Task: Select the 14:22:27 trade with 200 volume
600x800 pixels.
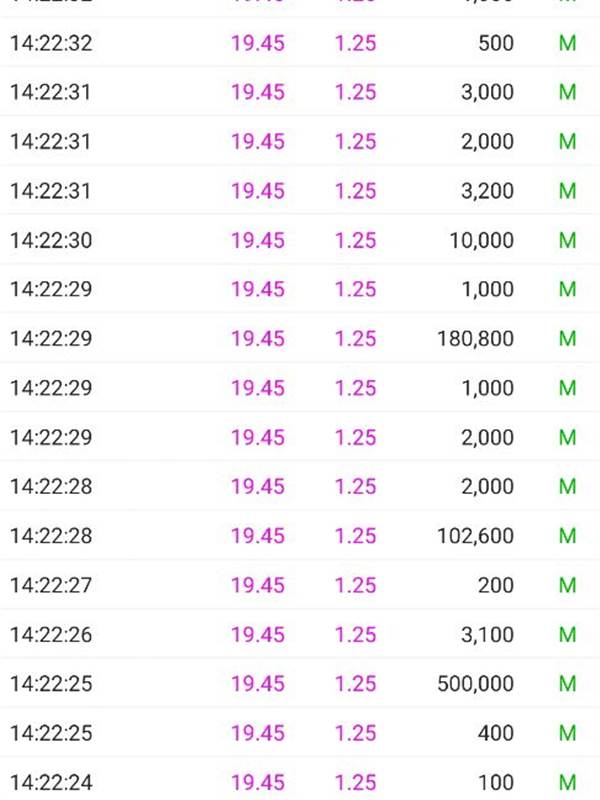Action: pos(300,585)
